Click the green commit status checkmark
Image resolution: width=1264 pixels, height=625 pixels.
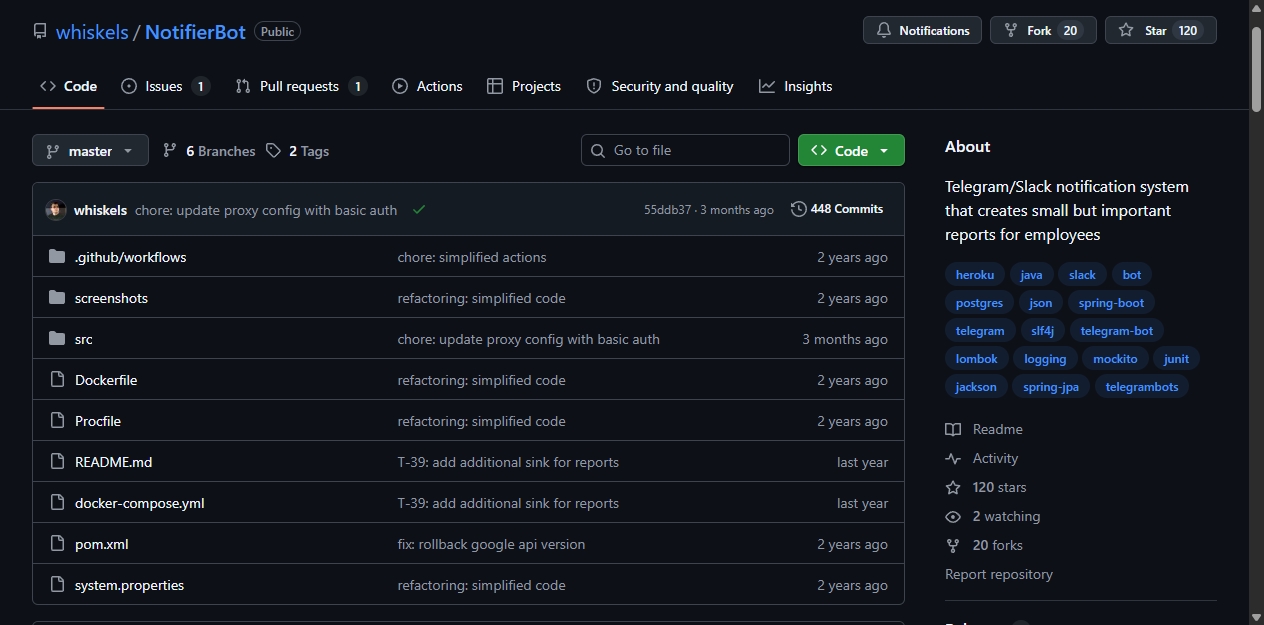[419, 210]
